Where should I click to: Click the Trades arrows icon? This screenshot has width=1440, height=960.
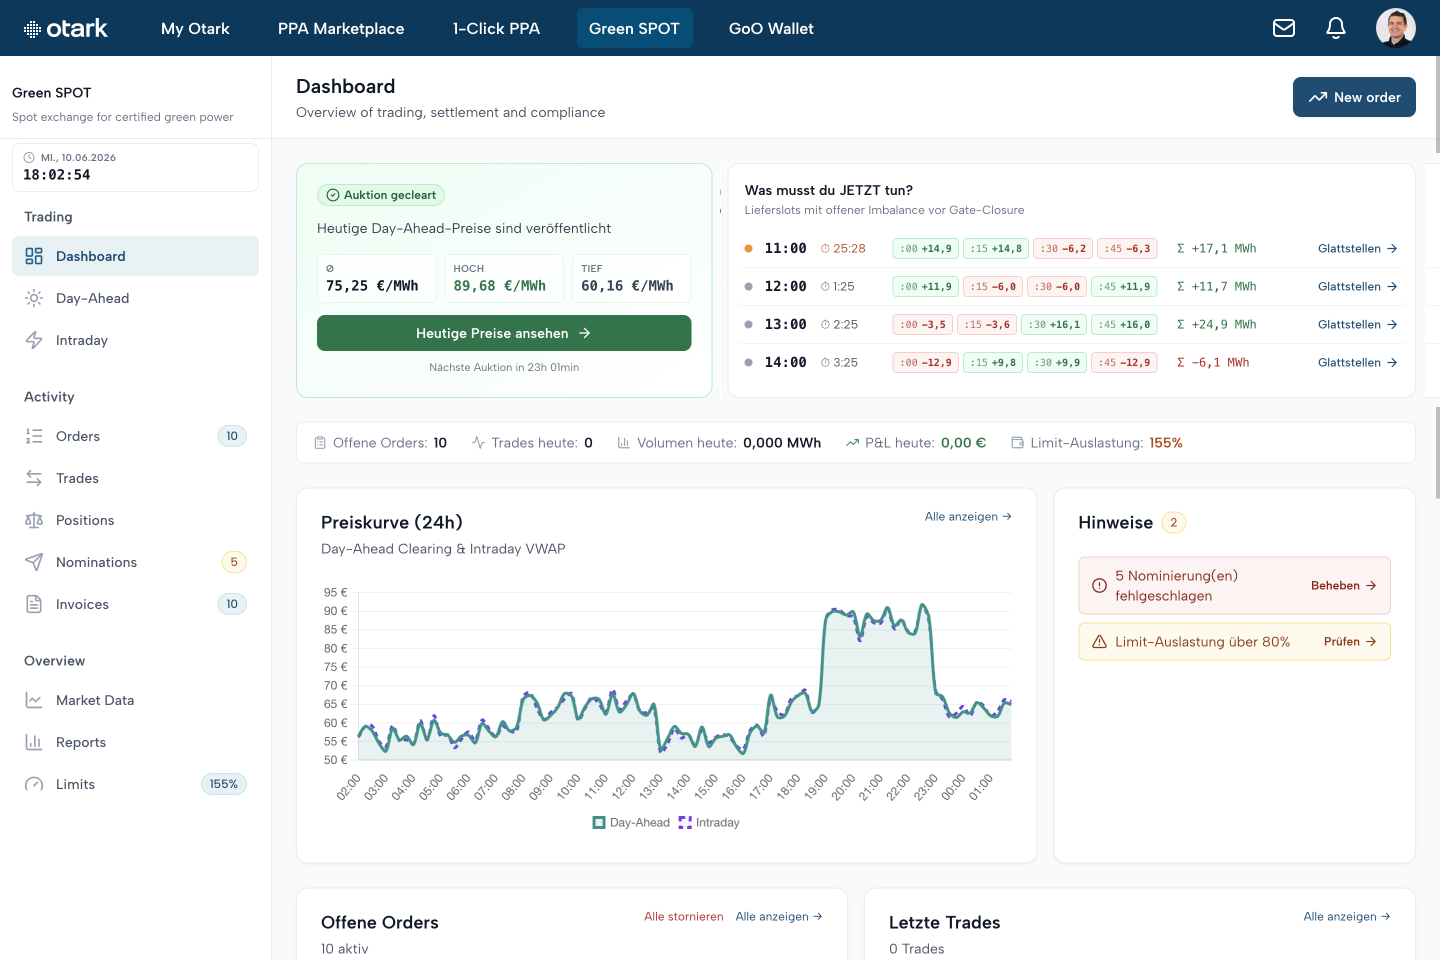pos(34,478)
